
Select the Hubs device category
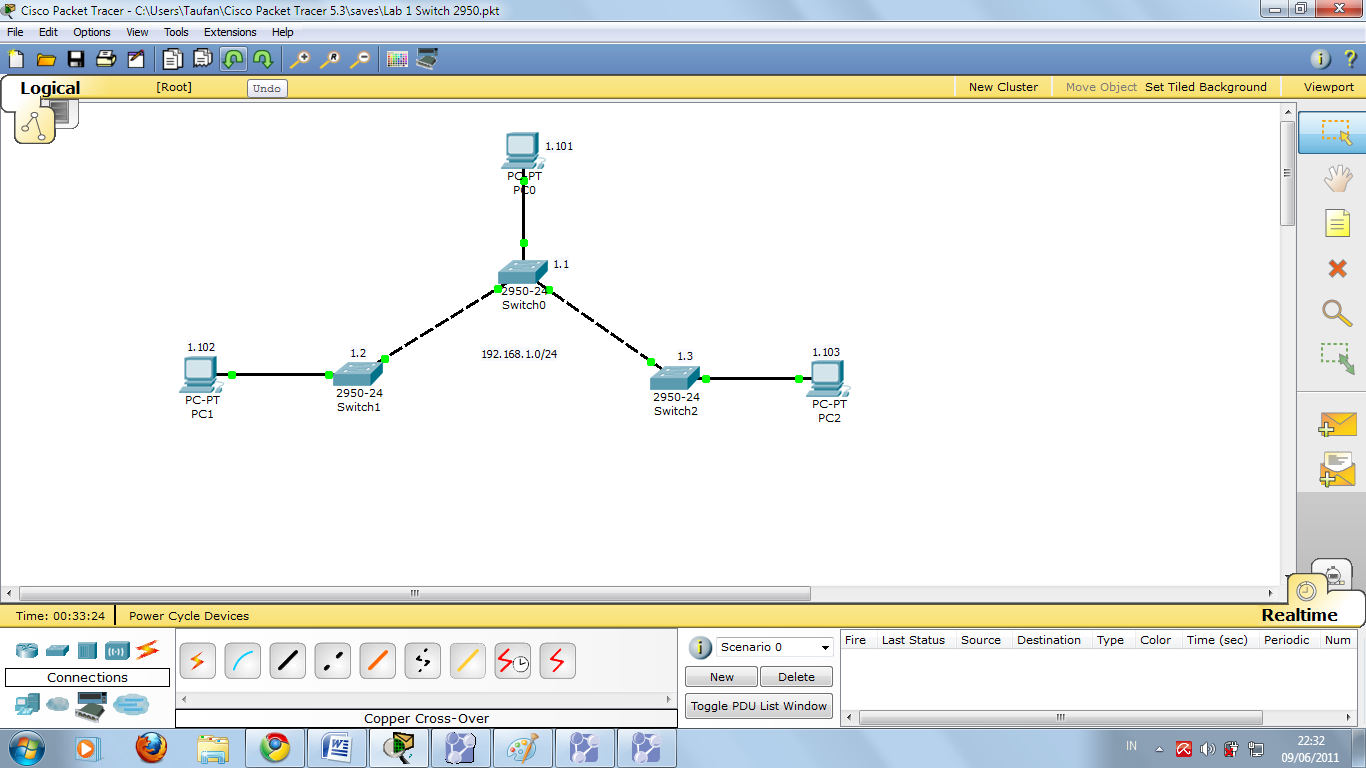click(x=87, y=651)
